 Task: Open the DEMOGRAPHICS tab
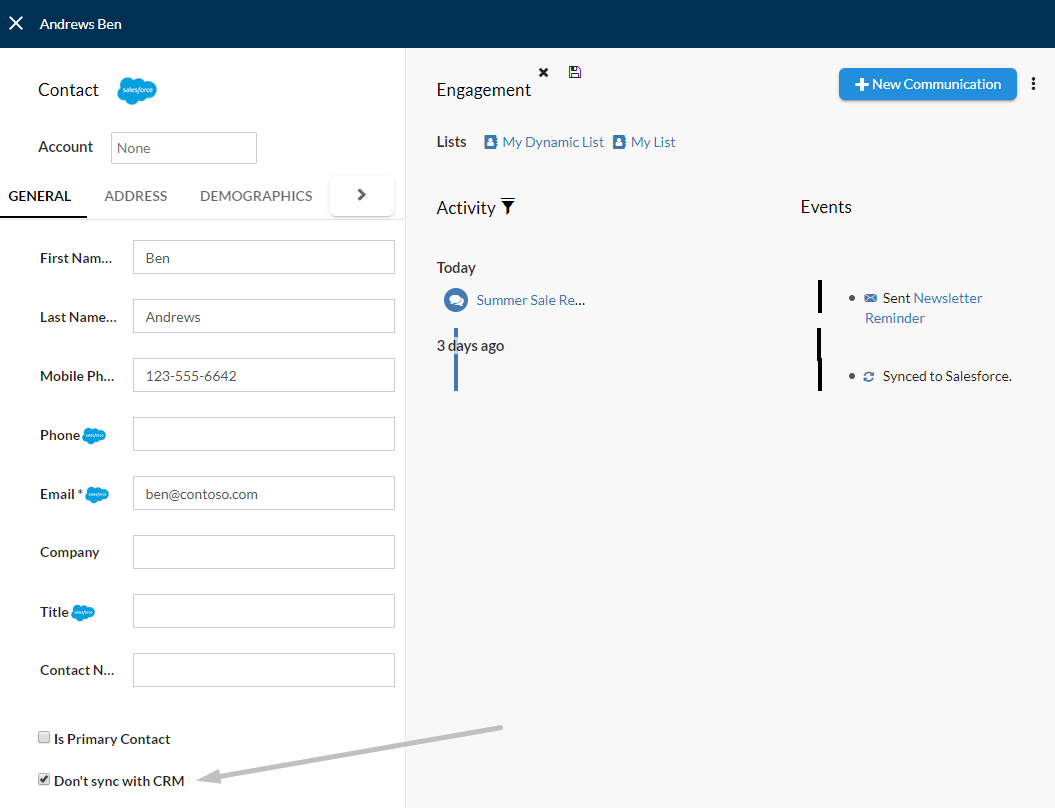pyautogui.click(x=256, y=196)
